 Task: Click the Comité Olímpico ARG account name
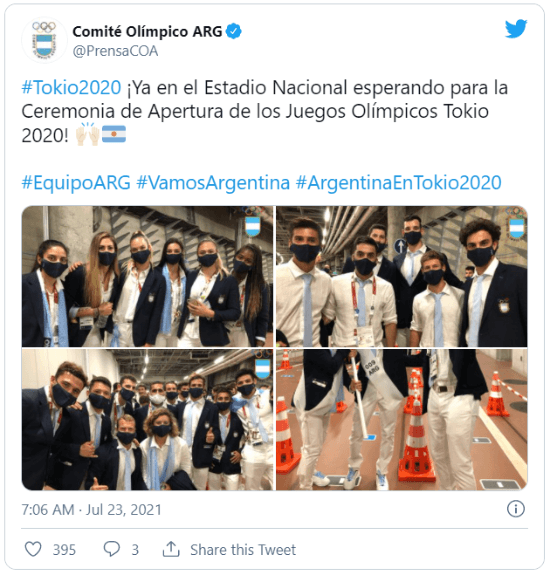click(147, 32)
